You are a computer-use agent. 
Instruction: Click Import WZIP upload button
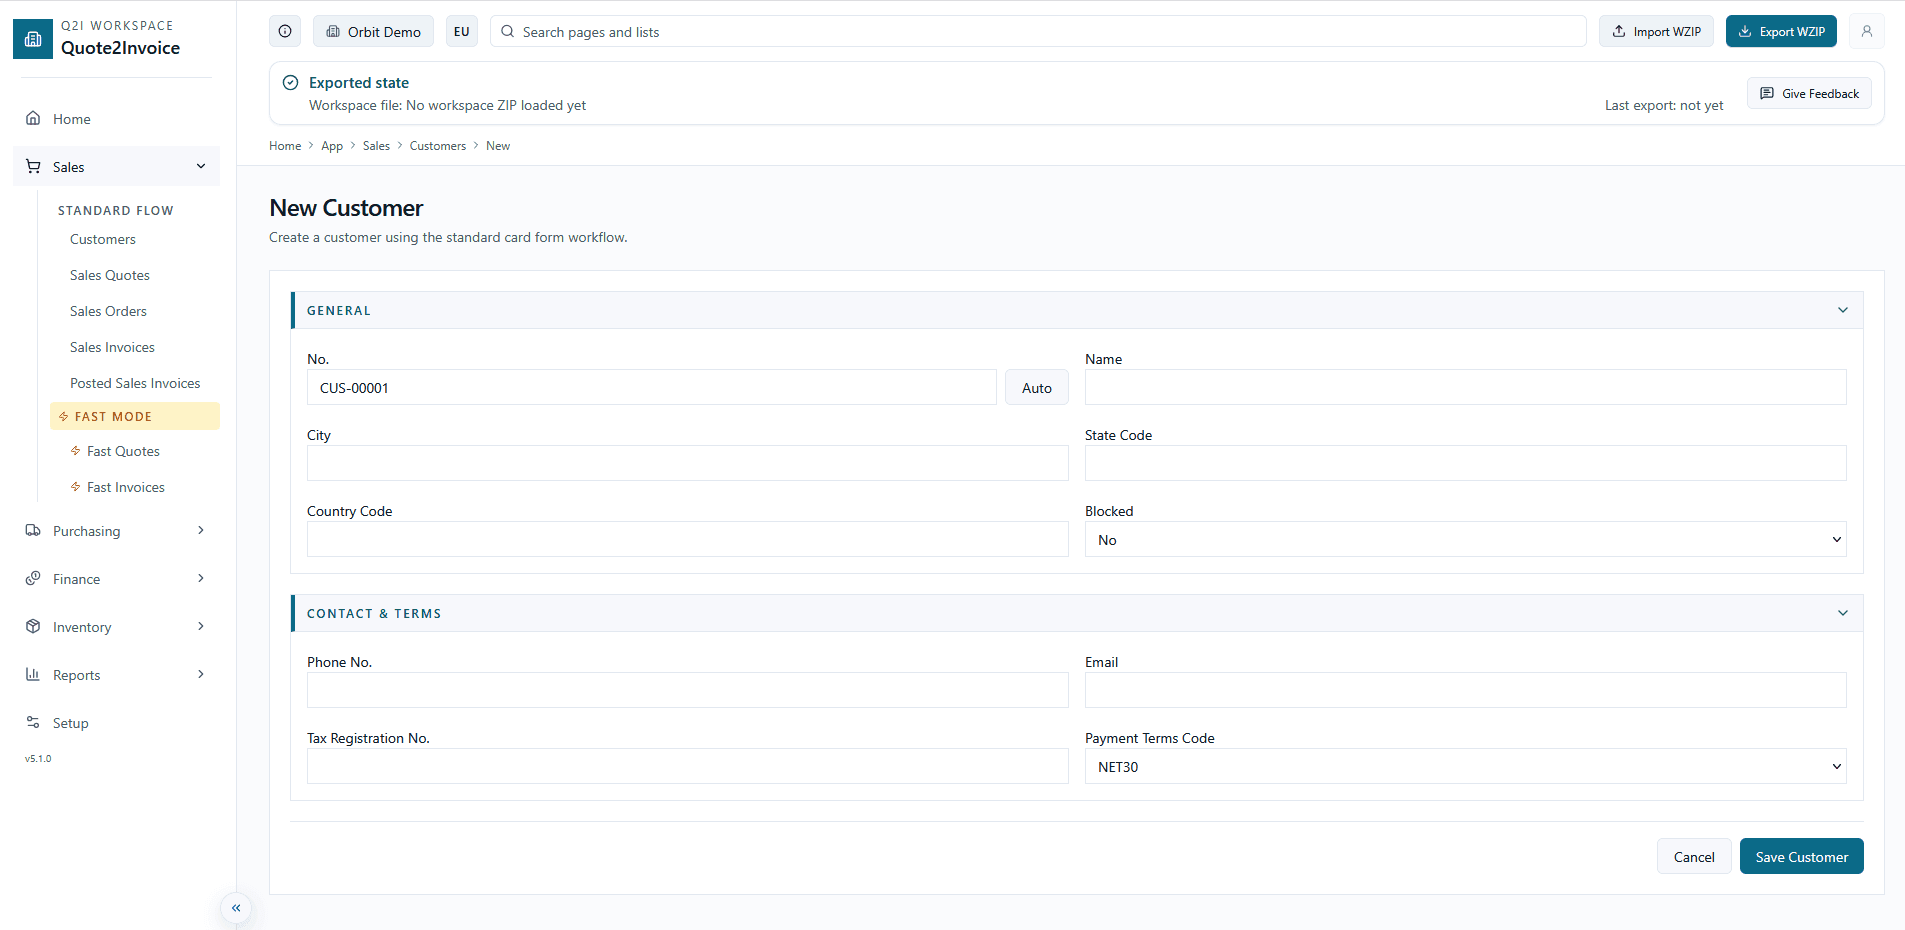click(x=1656, y=31)
